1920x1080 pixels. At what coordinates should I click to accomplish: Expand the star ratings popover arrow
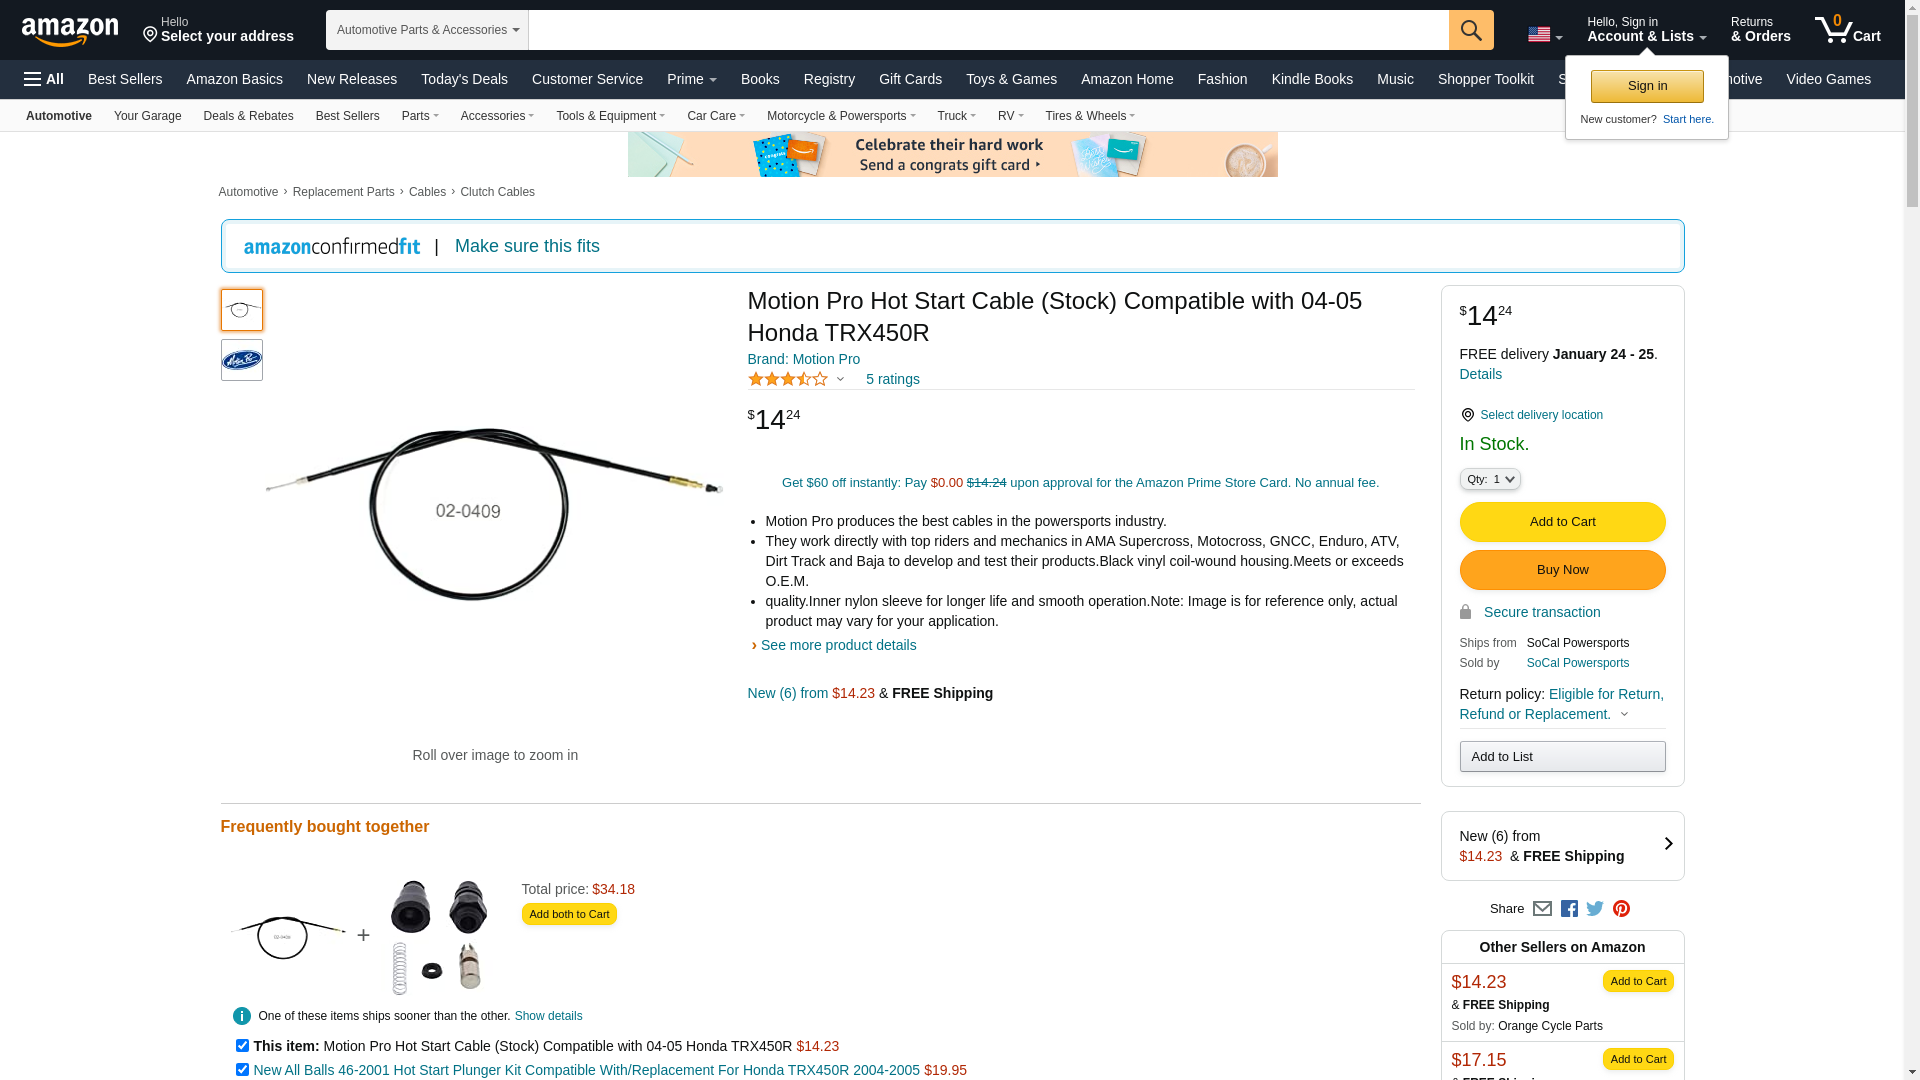(x=840, y=379)
